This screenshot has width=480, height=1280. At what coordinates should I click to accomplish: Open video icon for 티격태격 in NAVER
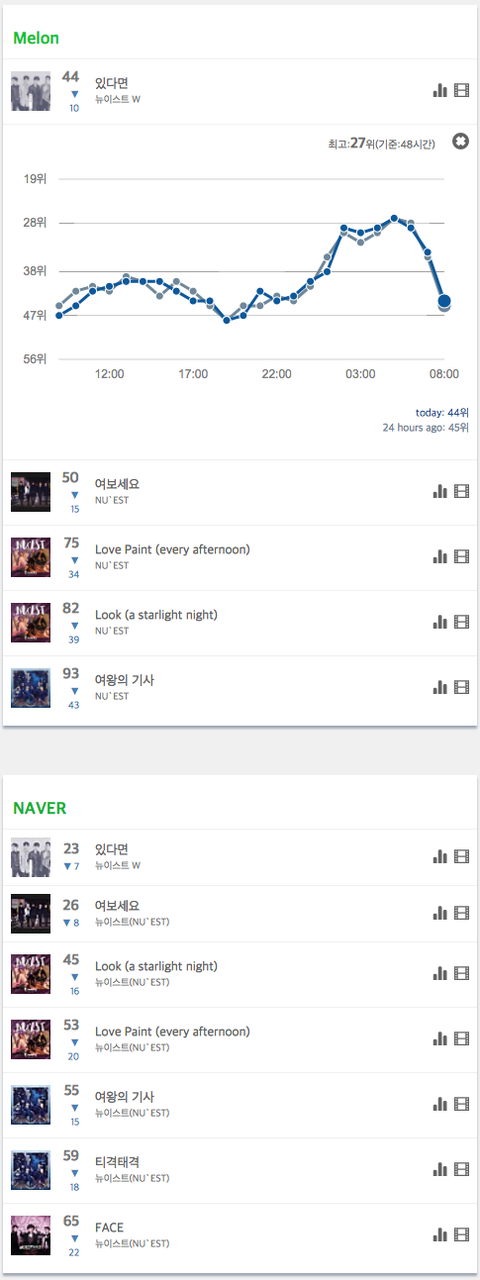click(x=461, y=1169)
